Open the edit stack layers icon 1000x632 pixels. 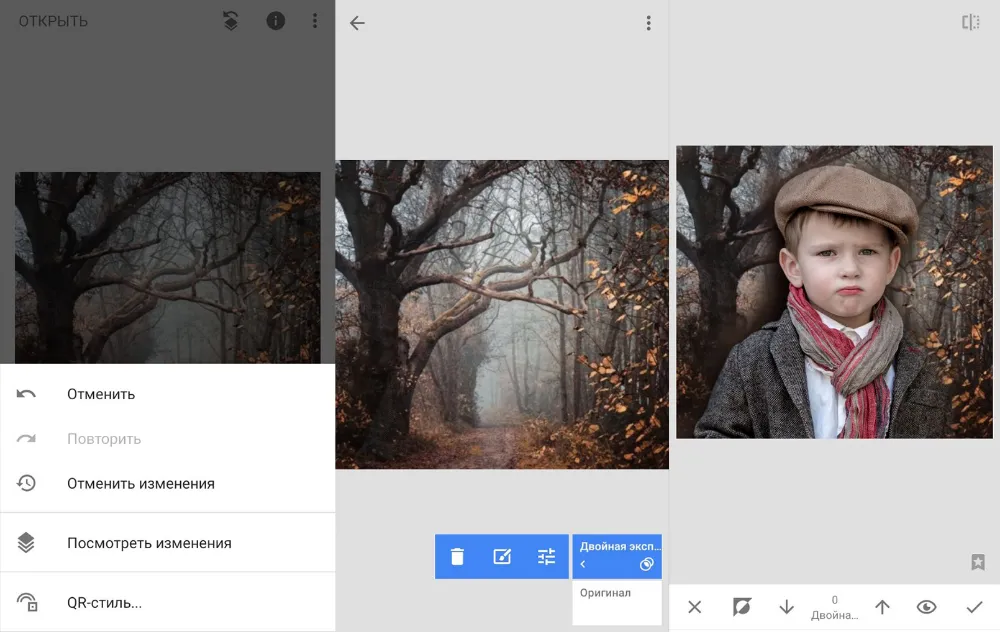click(x=231, y=21)
